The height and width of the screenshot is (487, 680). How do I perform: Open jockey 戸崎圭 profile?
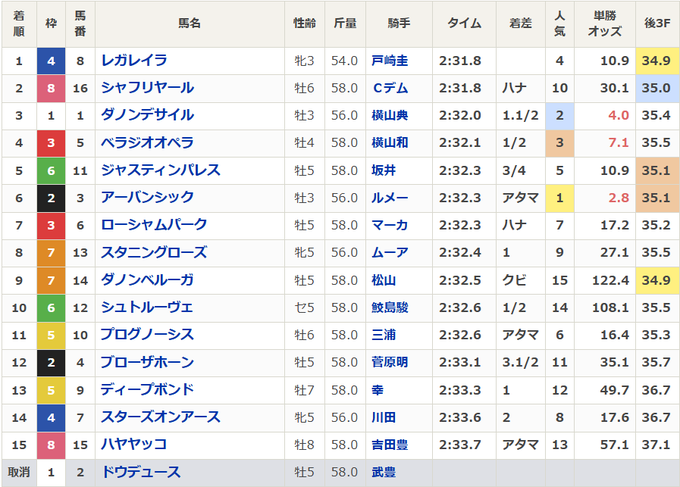[389, 61]
